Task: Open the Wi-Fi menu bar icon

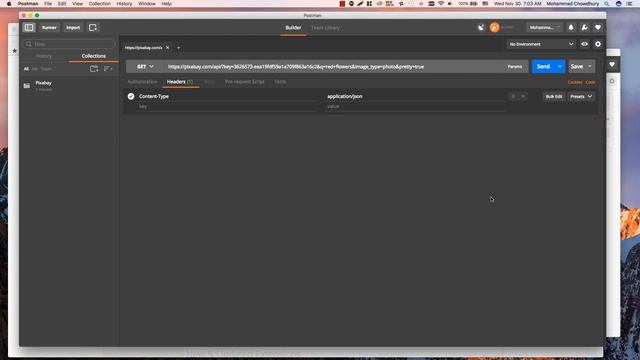Action: tap(441, 4)
